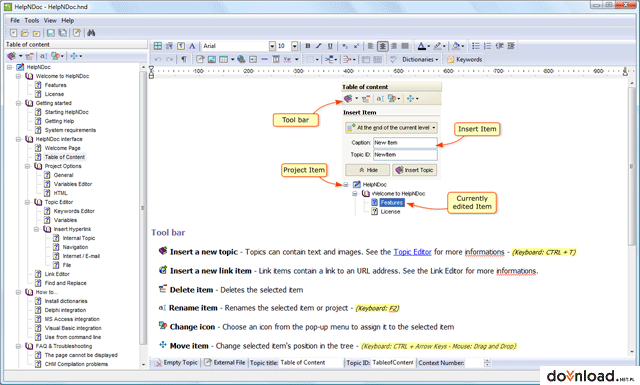The height and width of the screenshot is (385, 640).
Task: Collapse the Project Options tree node
Action: click(27, 166)
